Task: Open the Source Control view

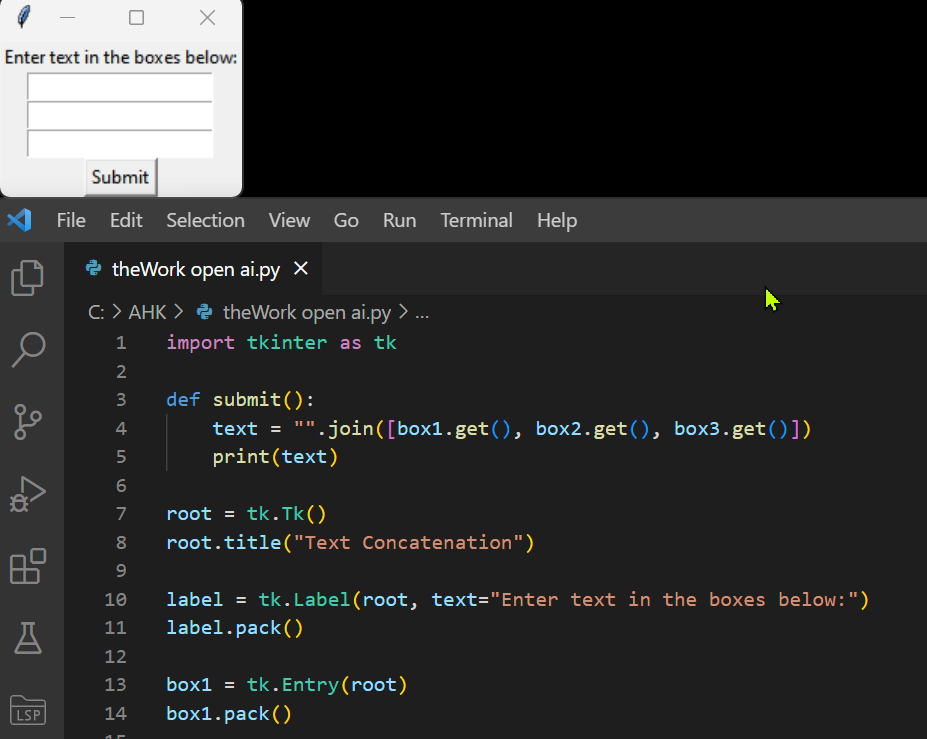Action: click(28, 422)
